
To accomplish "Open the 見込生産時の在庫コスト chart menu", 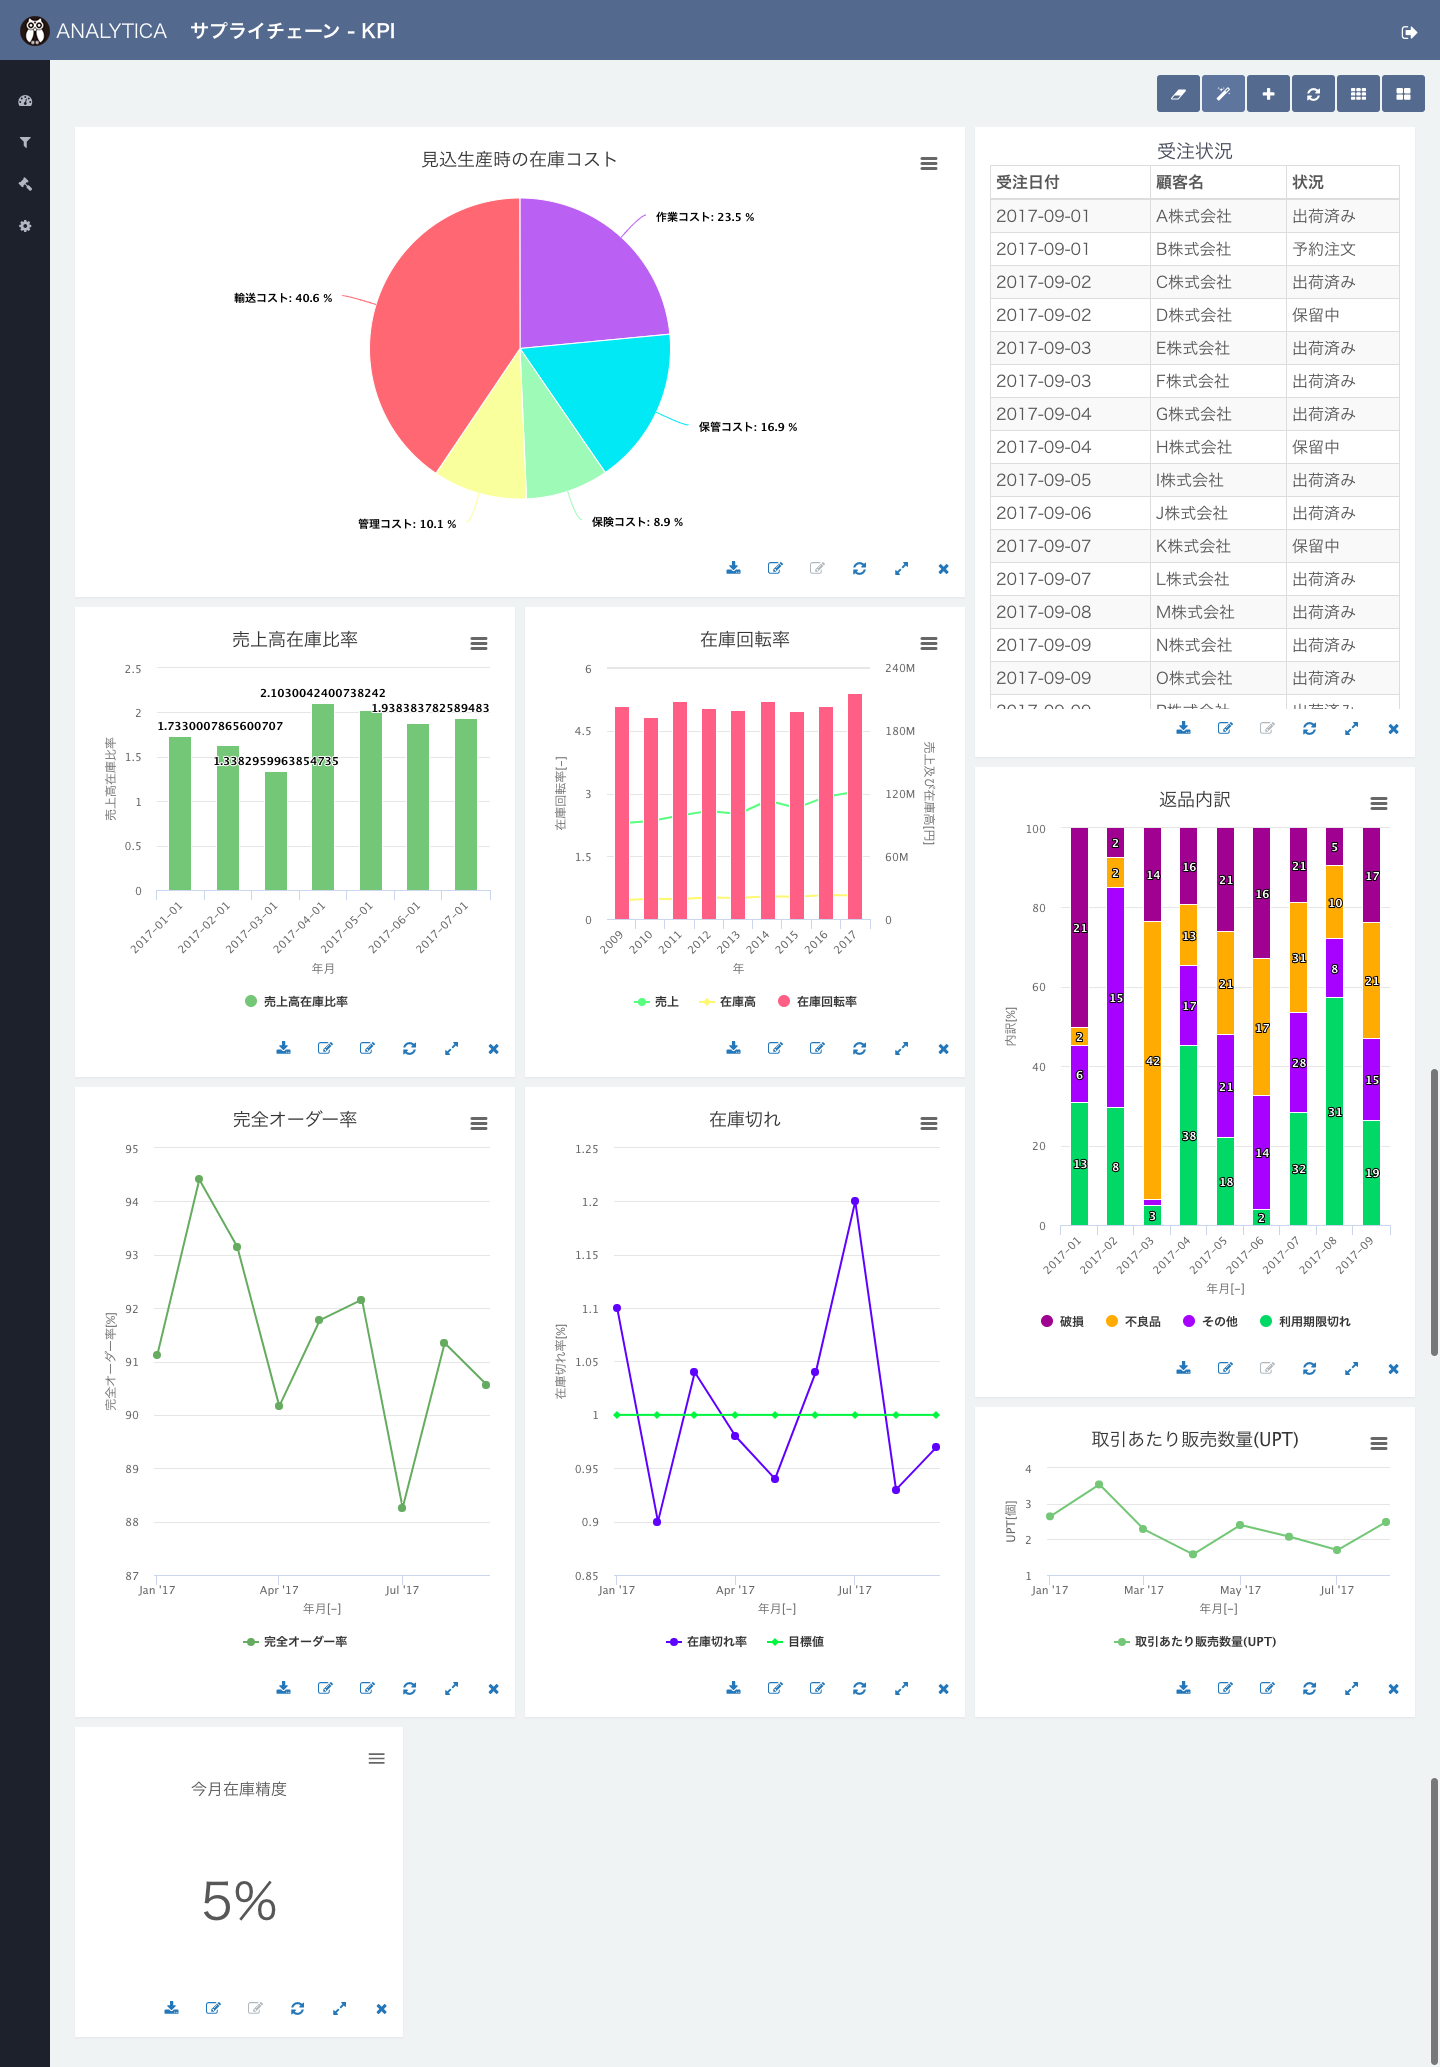I will pyautogui.click(x=929, y=164).
